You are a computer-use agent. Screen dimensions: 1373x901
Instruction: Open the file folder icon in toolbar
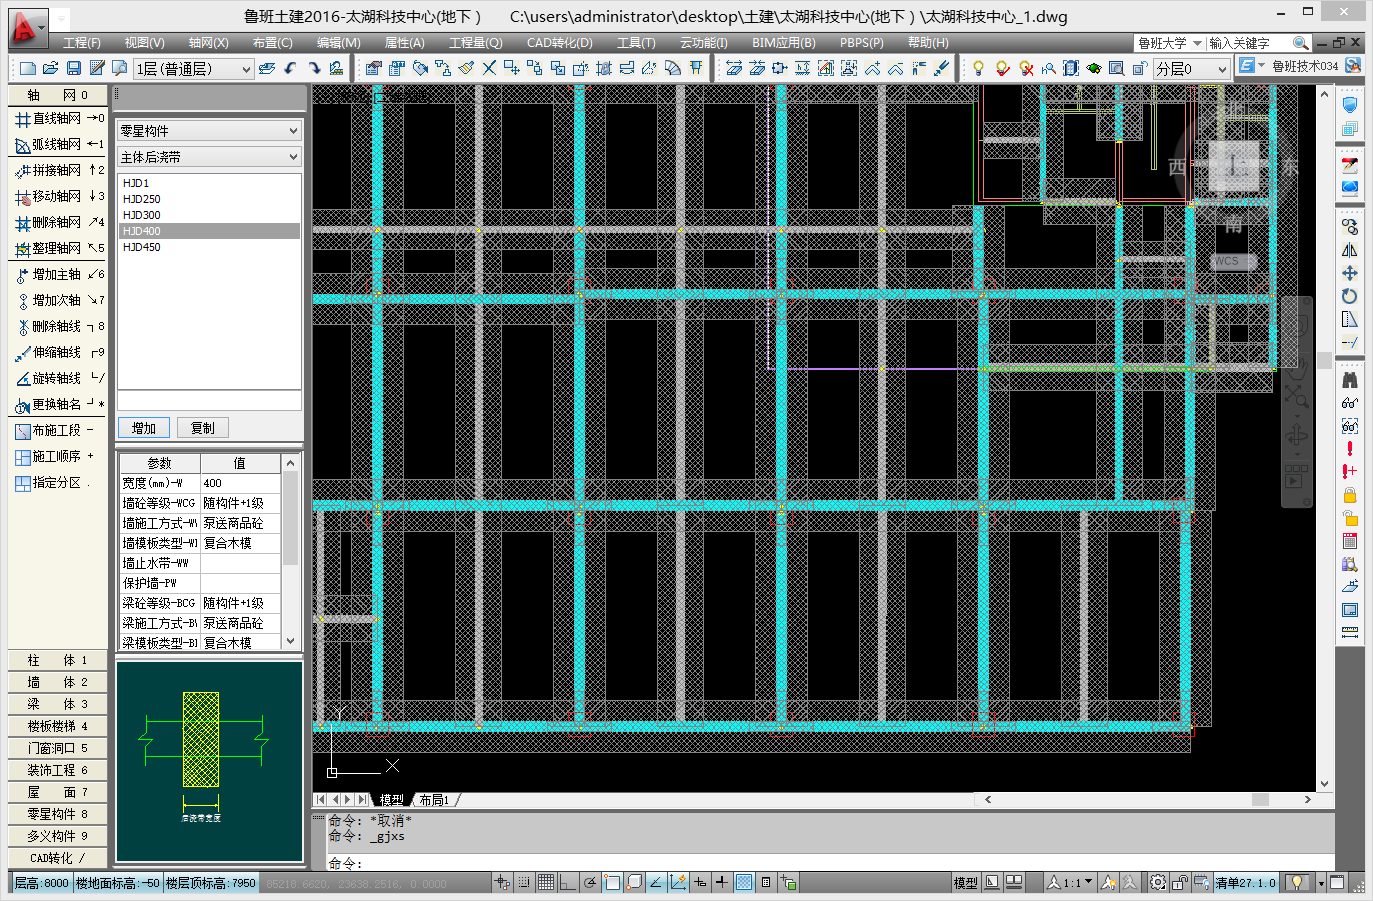[x=49, y=68]
